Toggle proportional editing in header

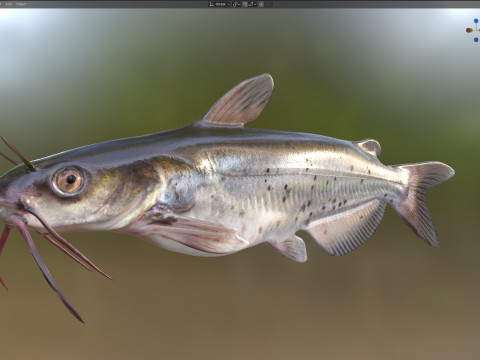click(x=261, y=4)
